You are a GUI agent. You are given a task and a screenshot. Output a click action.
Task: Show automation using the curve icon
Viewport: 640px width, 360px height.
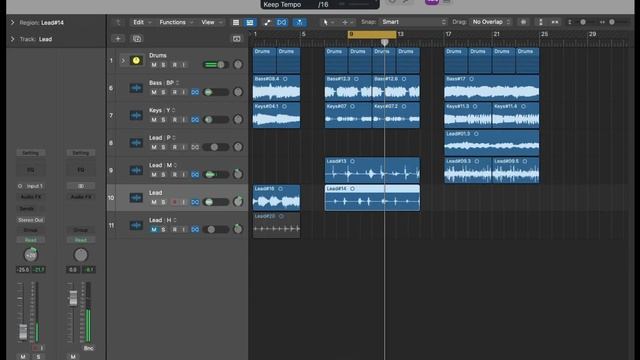pos(267,22)
